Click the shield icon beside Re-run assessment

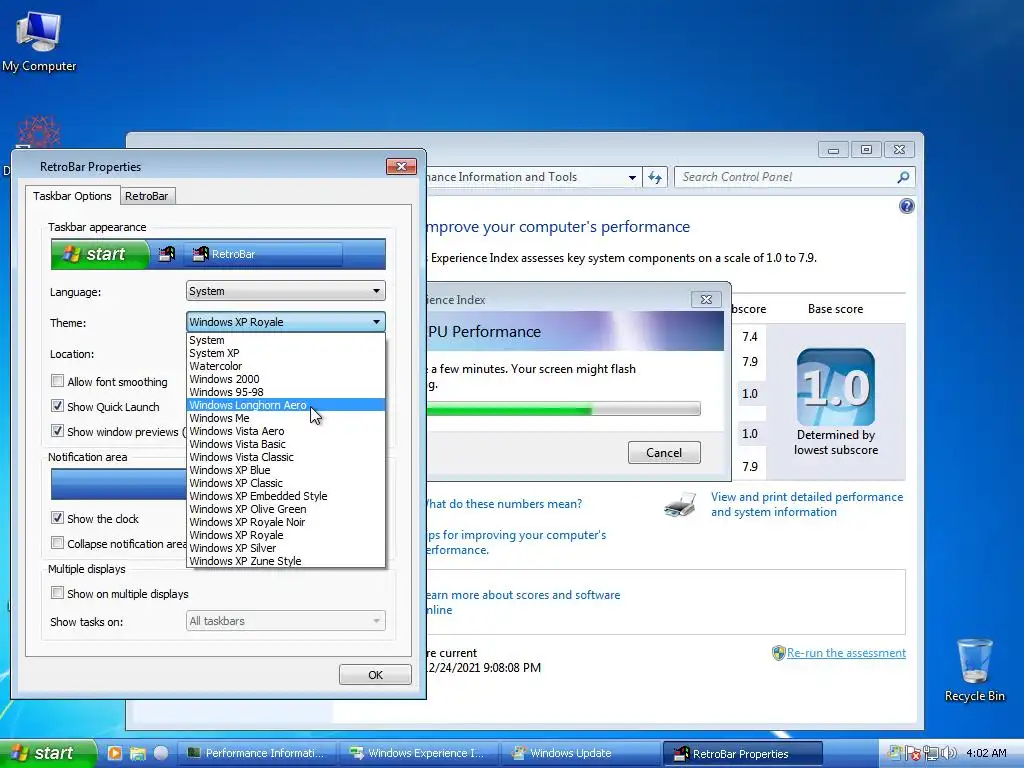coord(778,653)
